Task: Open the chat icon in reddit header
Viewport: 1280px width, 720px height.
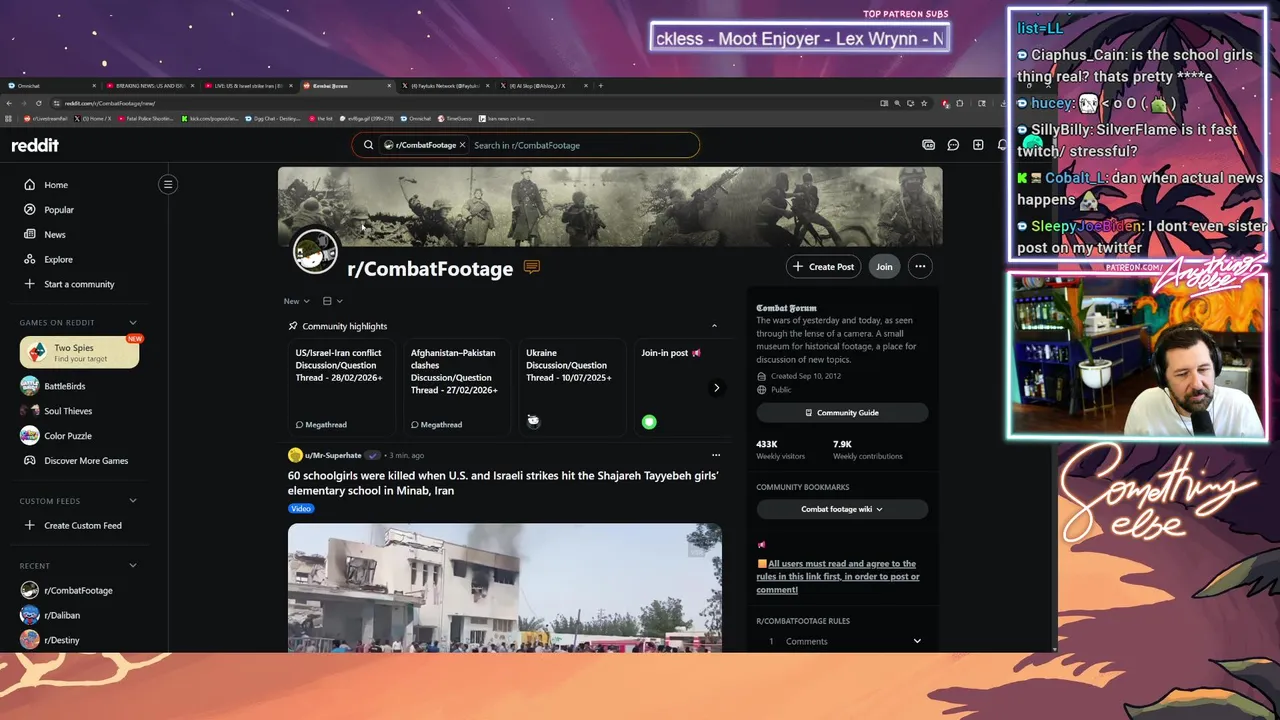Action: click(x=953, y=145)
